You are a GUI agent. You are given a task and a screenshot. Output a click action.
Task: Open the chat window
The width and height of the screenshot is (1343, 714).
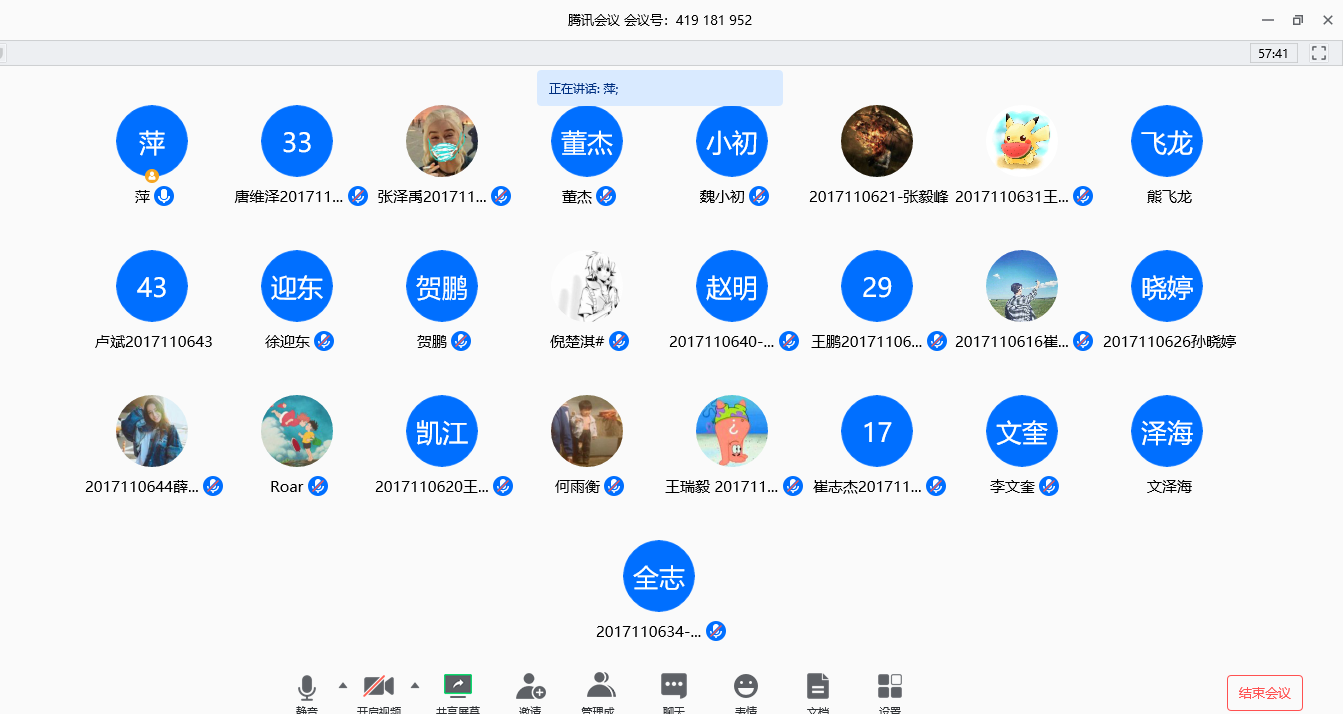tap(674, 687)
